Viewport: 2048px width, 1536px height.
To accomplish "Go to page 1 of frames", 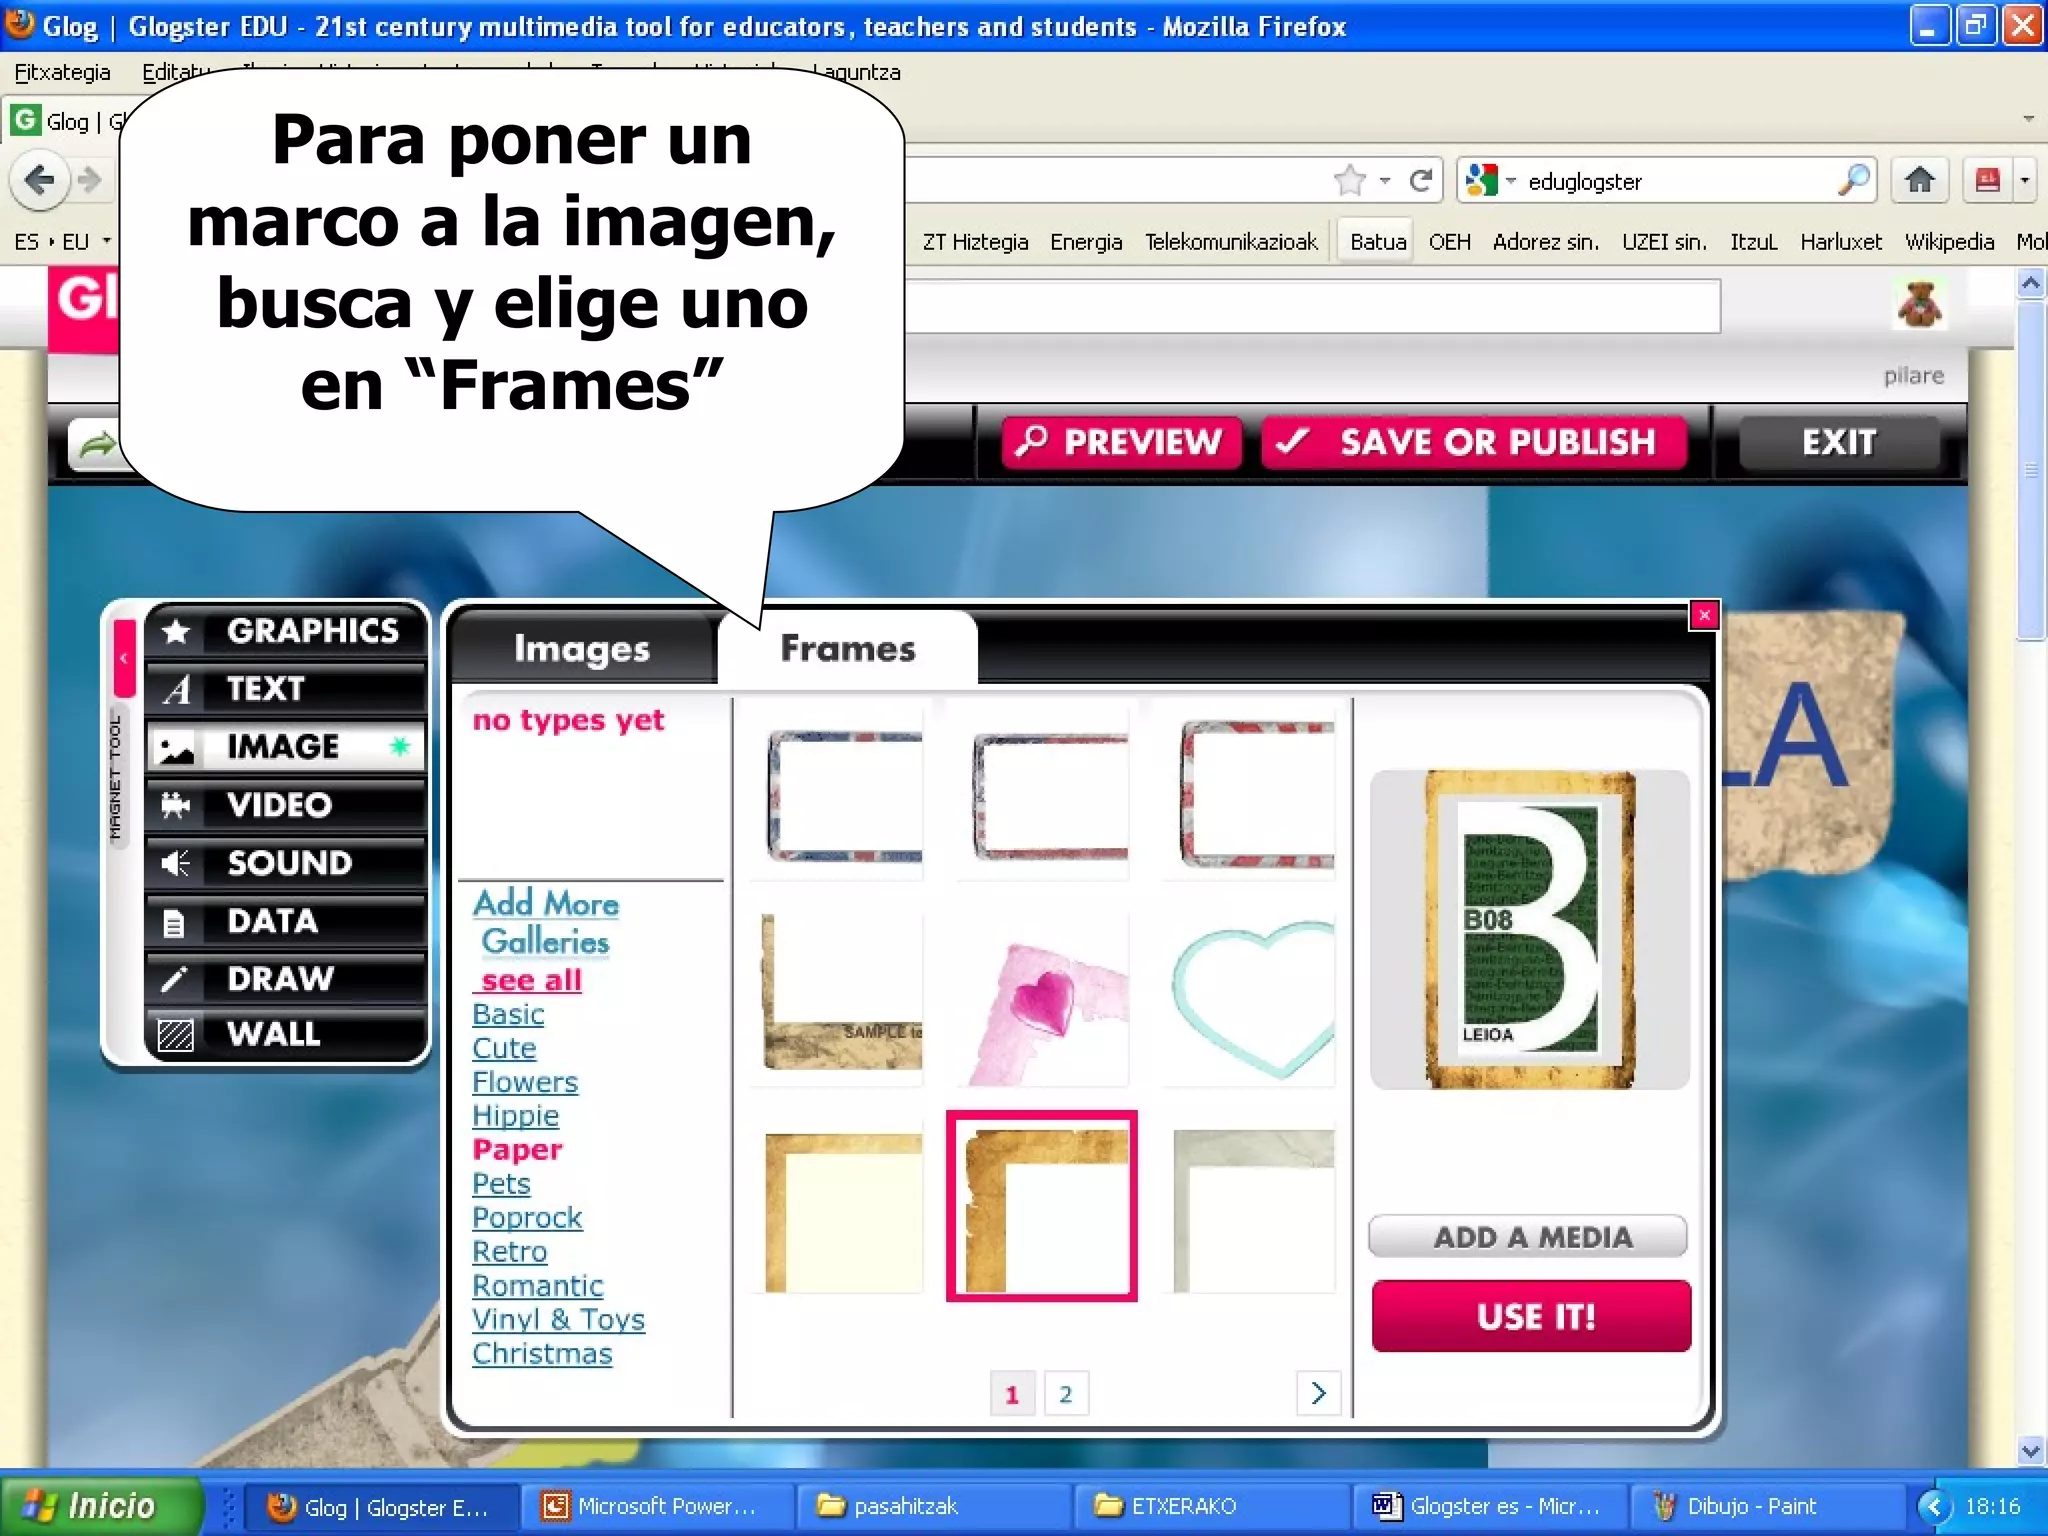I will click(x=1012, y=1393).
